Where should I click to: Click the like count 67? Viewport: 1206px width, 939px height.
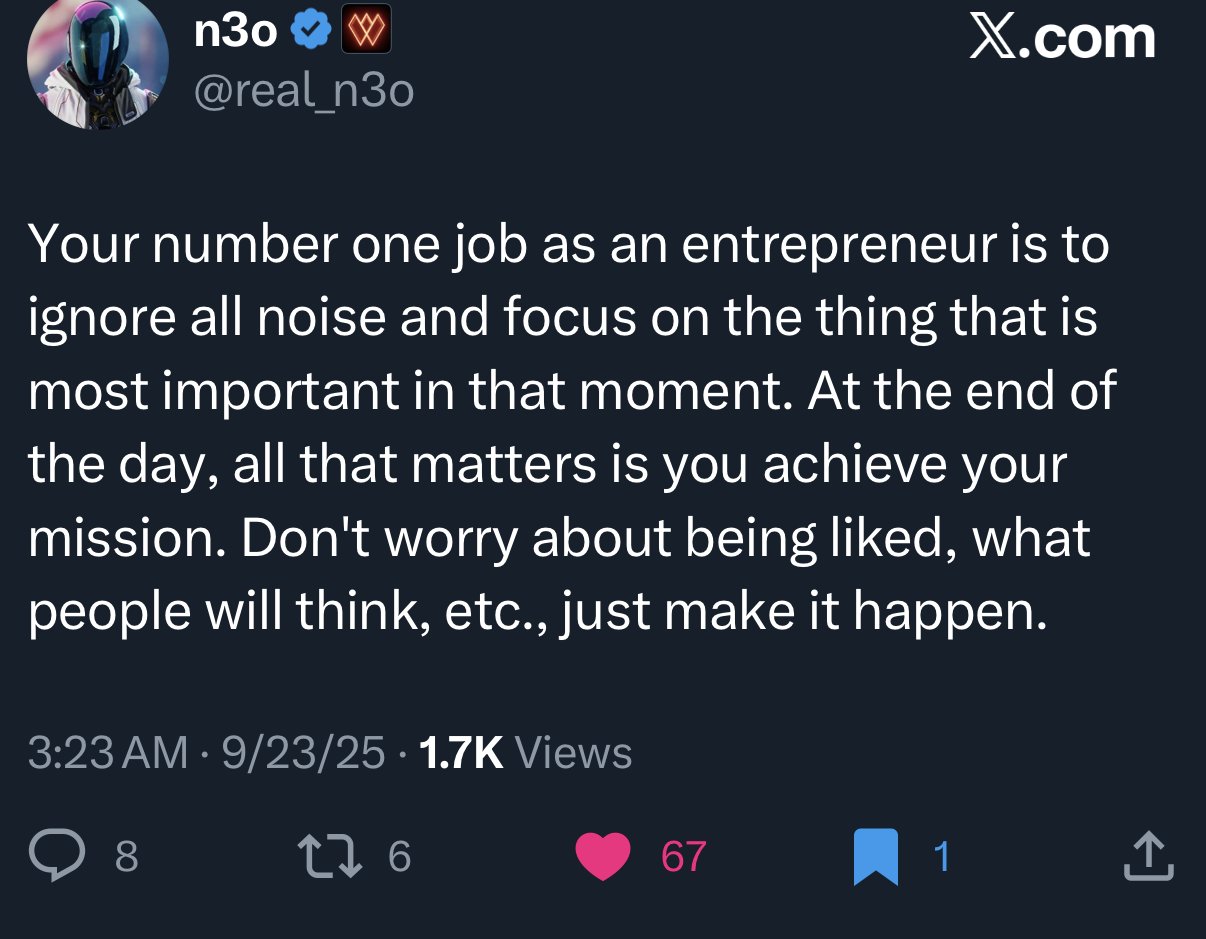click(x=684, y=857)
